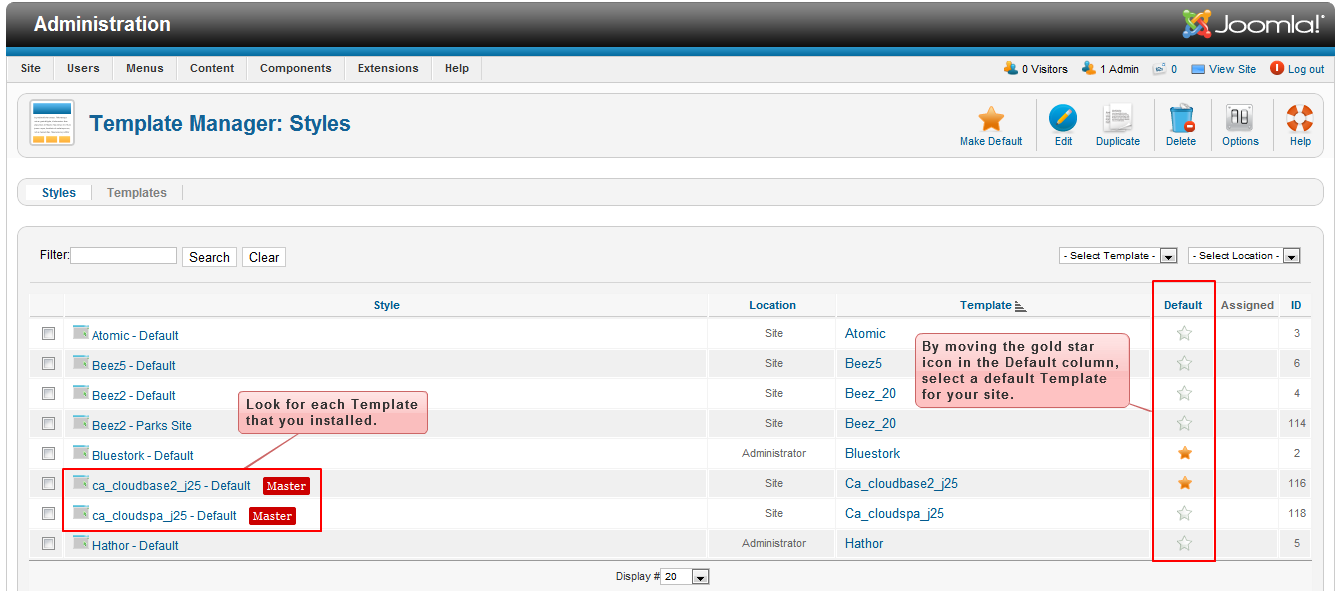Image resolution: width=1341 pixels, height=591 pixels.
Task: Check the ca_cloudspa_j25 - Default row checkbox
Action: coord(48,514)
